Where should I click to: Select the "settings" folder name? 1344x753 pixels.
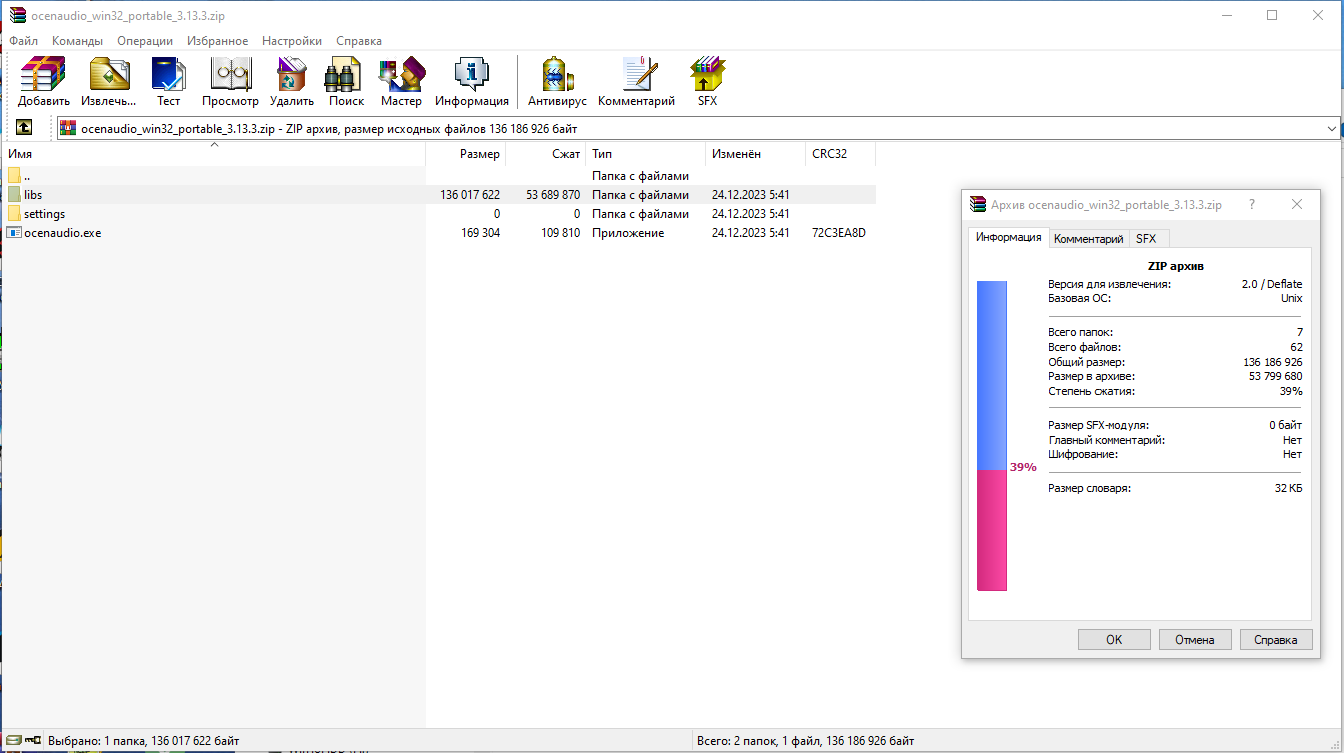tap(44, 214)
